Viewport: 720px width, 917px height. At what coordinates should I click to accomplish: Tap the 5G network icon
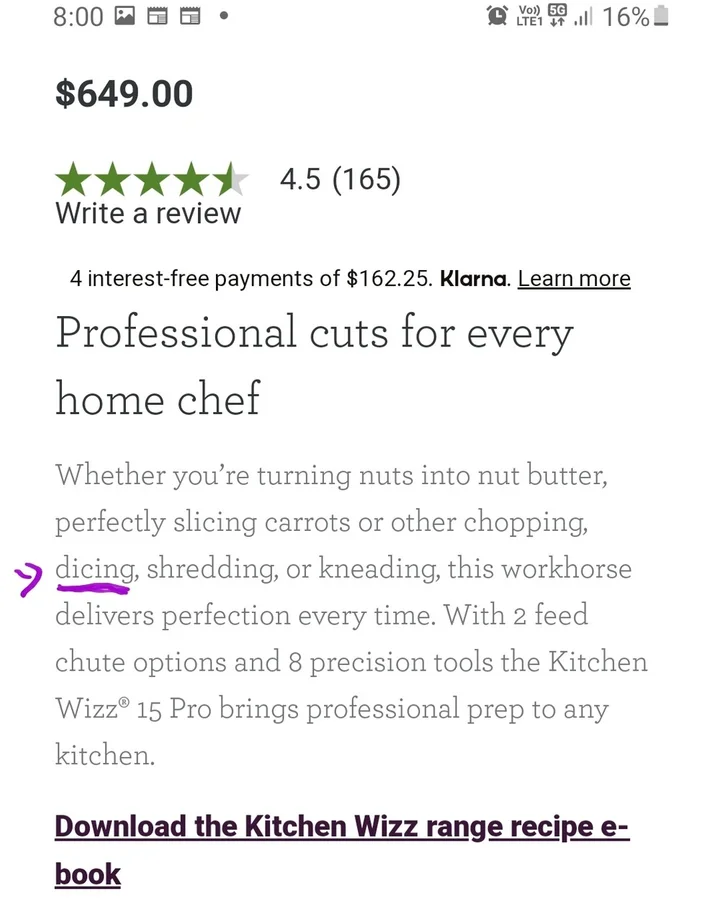pos(557,16)
